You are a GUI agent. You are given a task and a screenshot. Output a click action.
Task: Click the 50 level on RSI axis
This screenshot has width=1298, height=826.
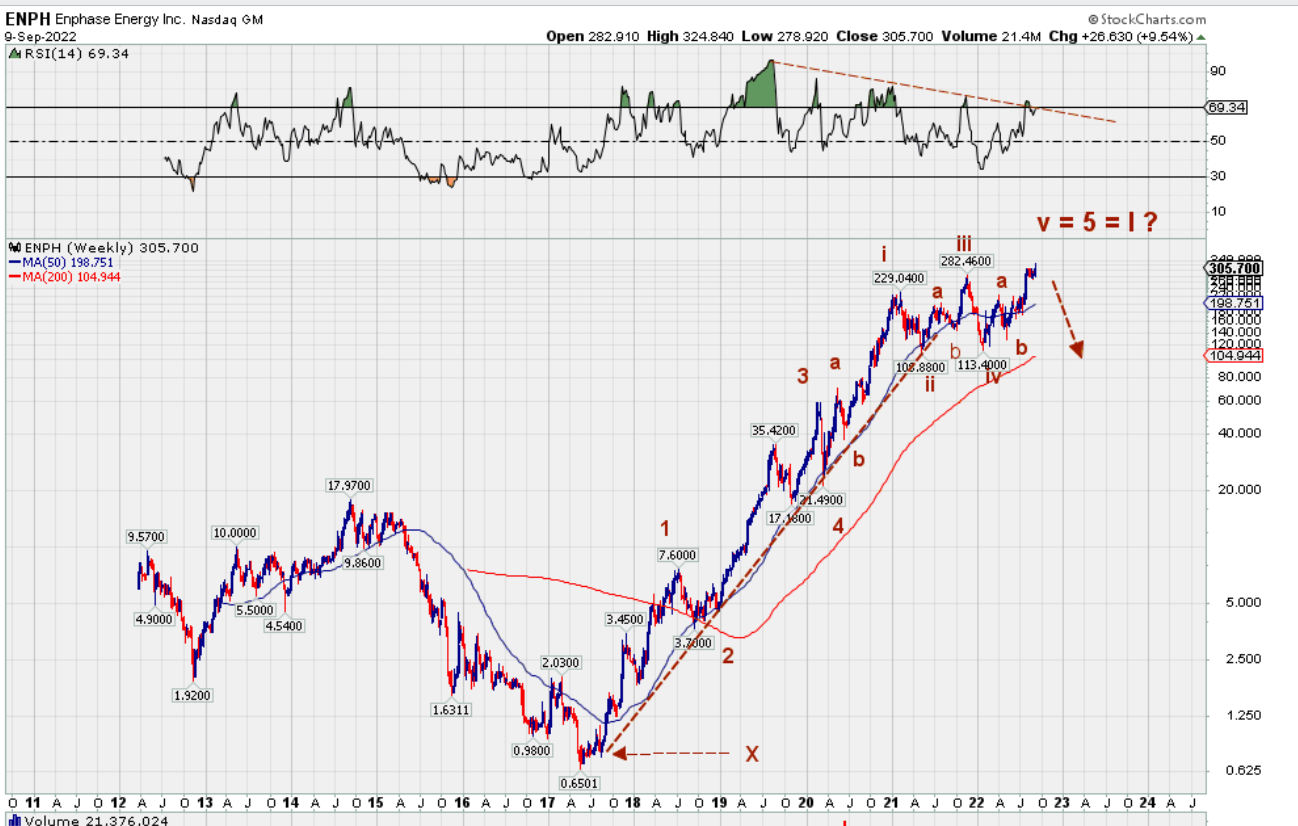click(x=1217, y=141)
